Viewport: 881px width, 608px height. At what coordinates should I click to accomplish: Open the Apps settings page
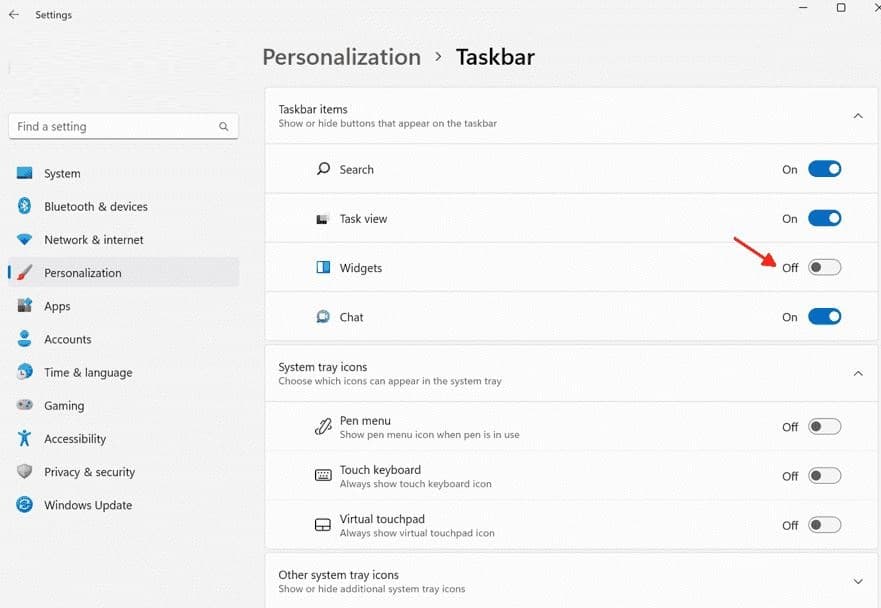(57, 306)
